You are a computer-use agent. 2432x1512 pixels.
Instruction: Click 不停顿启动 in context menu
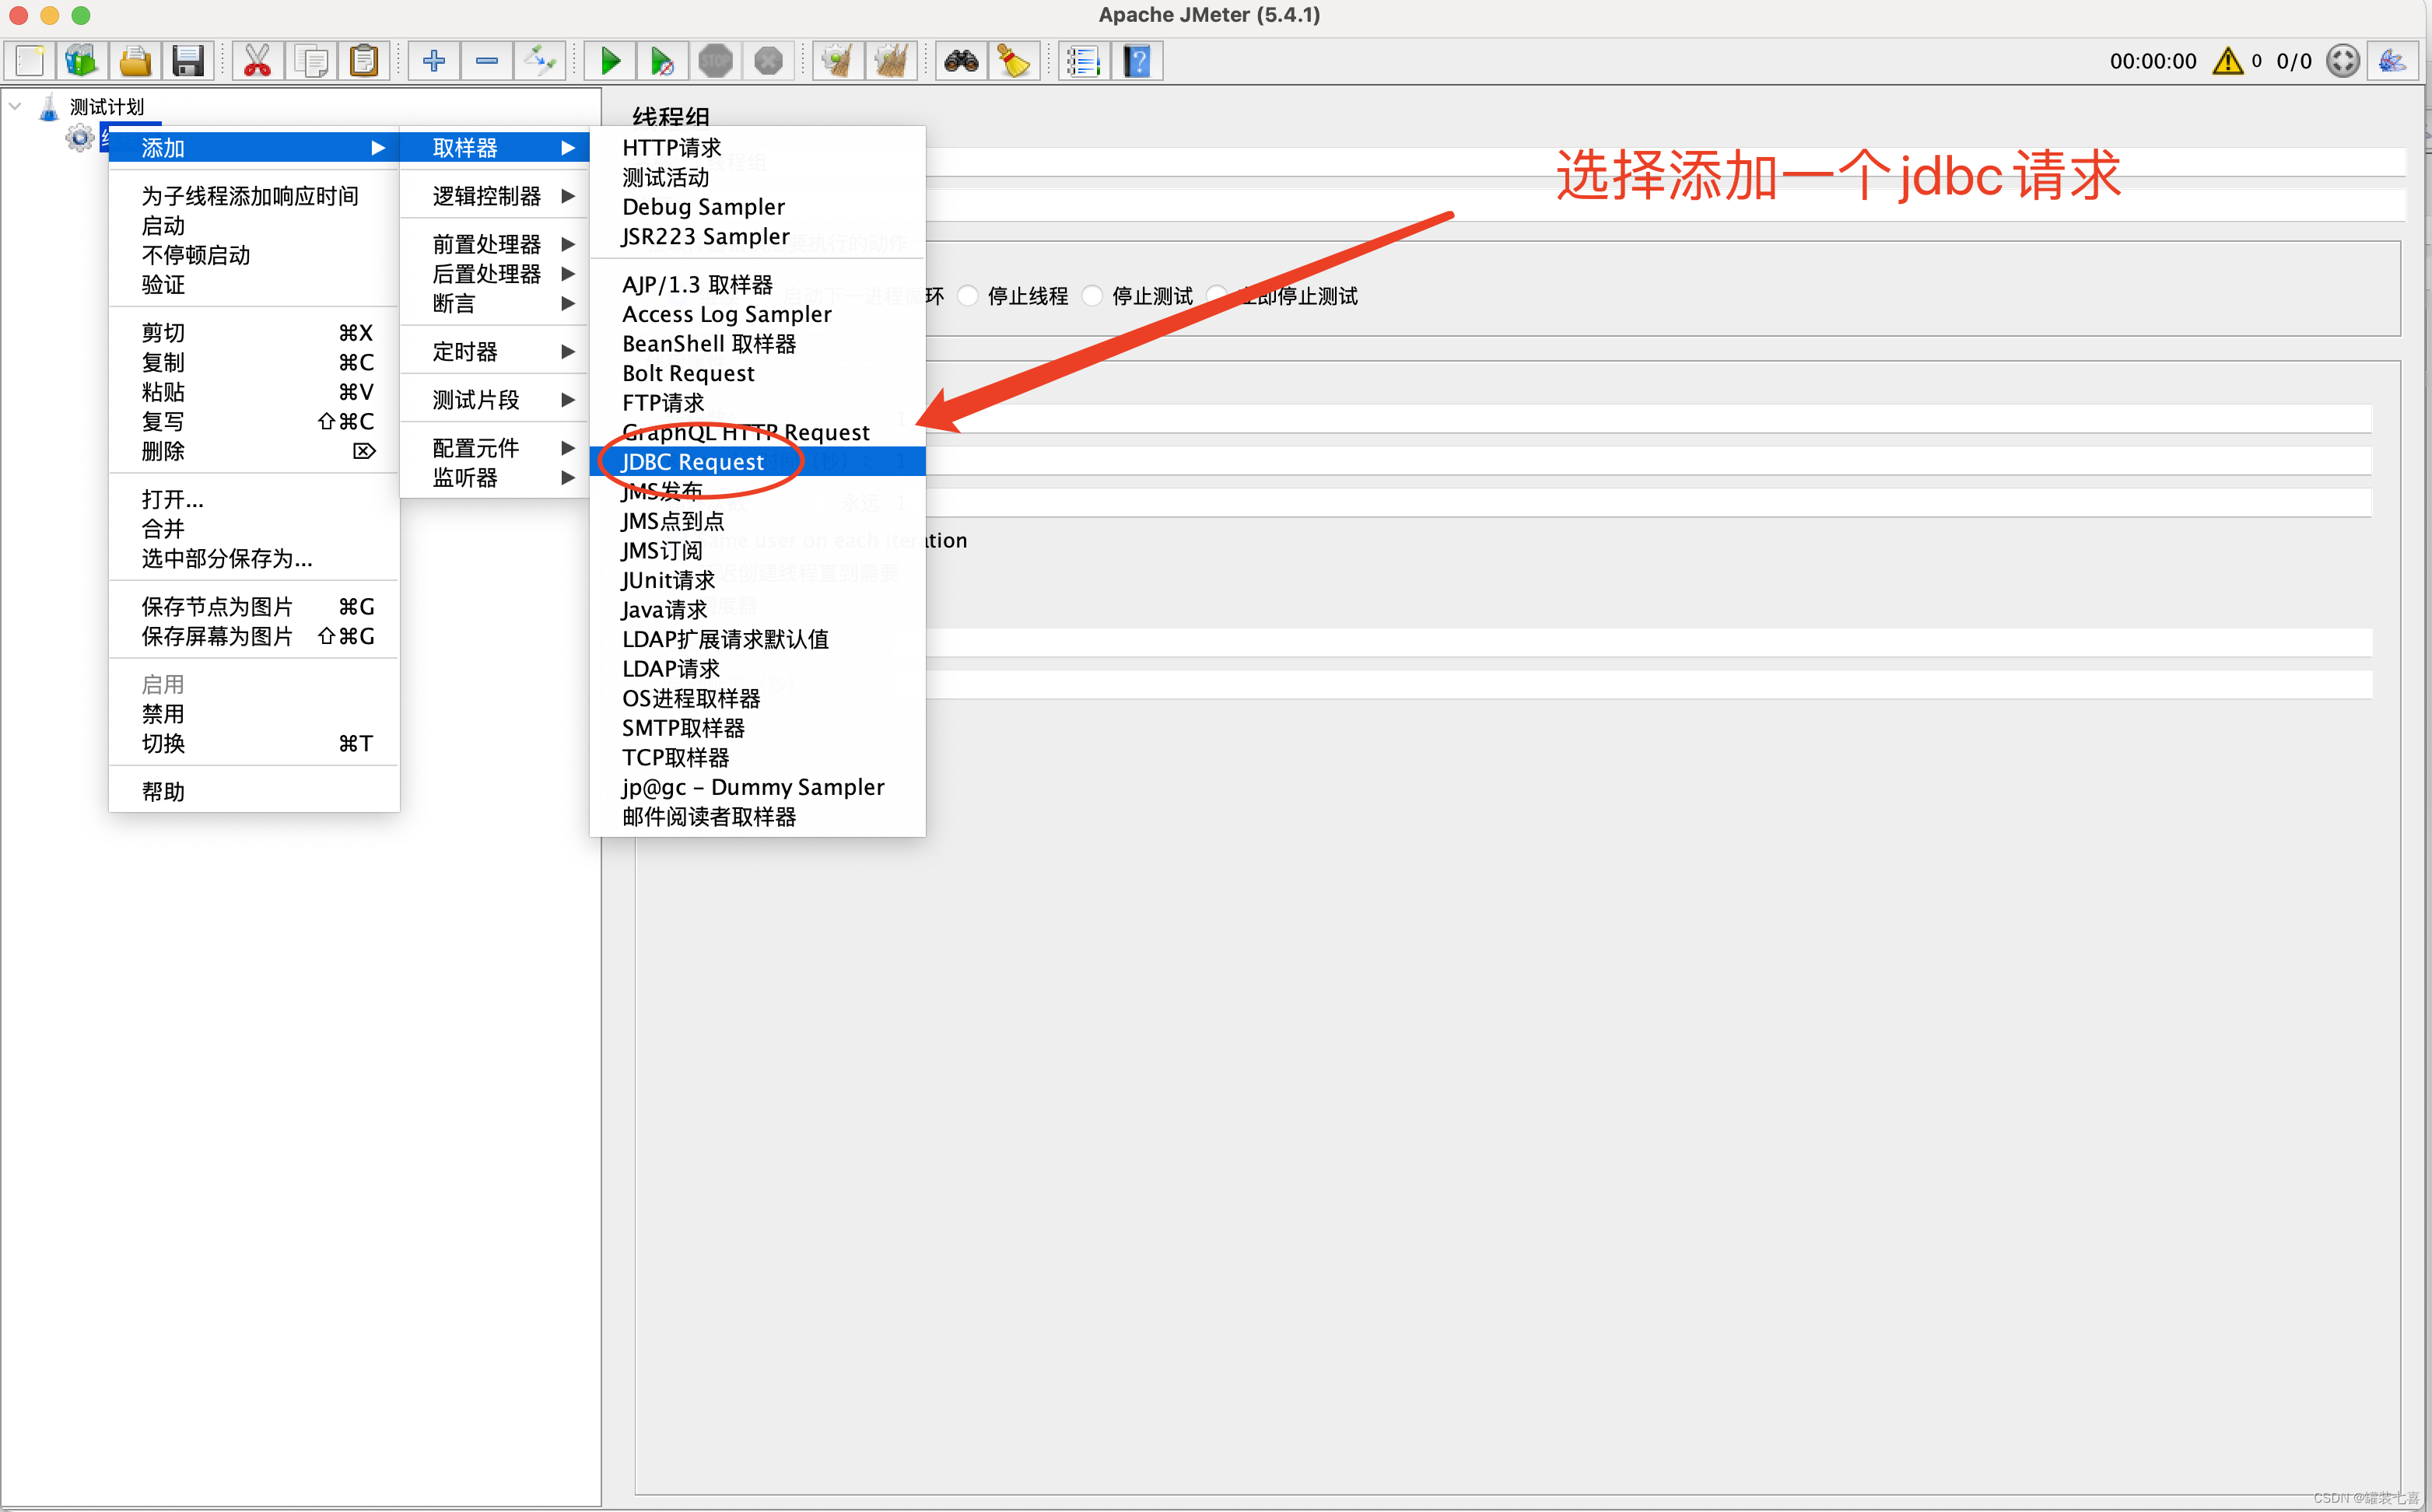254,255
